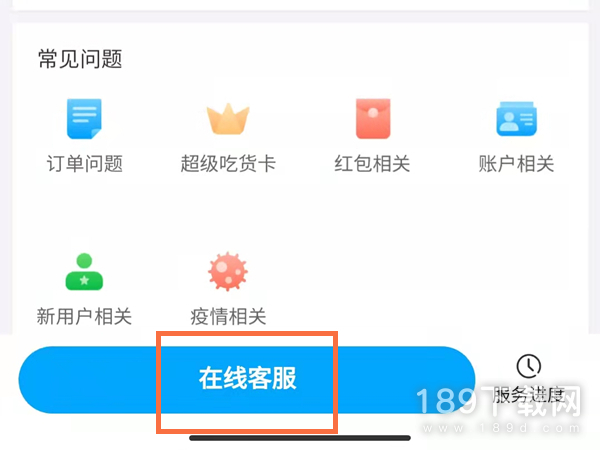The image size is (600, 450).
Task: Tap the green person 新用户相关 icon
Action: 84,272
